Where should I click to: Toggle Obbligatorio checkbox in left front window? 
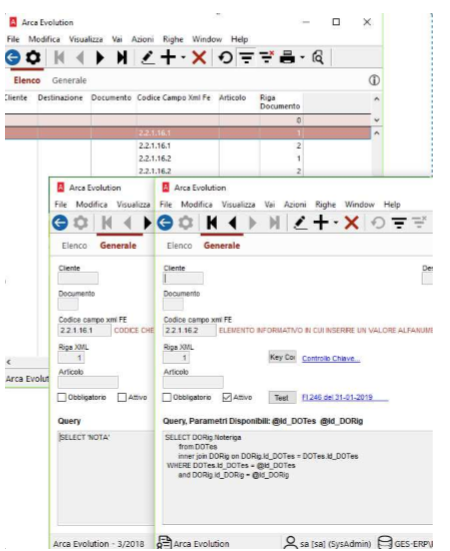62,397
